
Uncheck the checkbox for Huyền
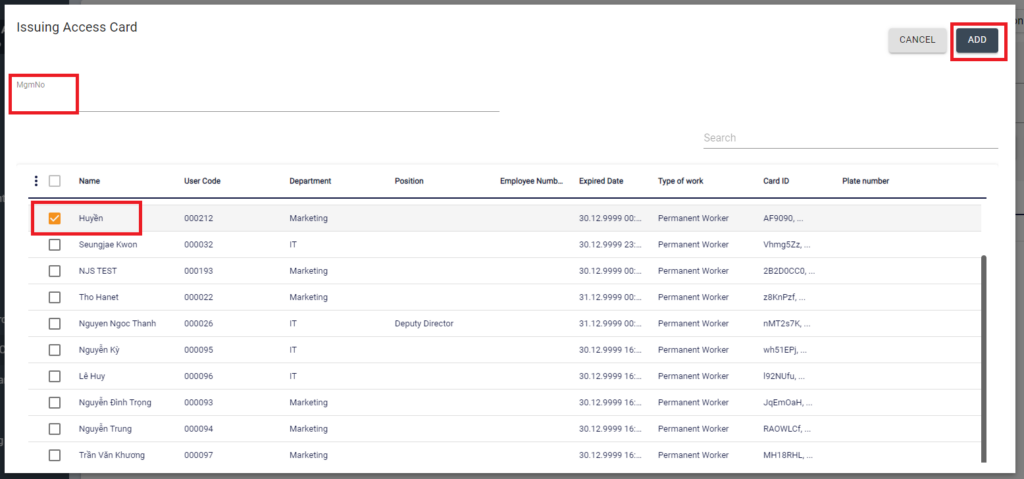pos(55,218)
